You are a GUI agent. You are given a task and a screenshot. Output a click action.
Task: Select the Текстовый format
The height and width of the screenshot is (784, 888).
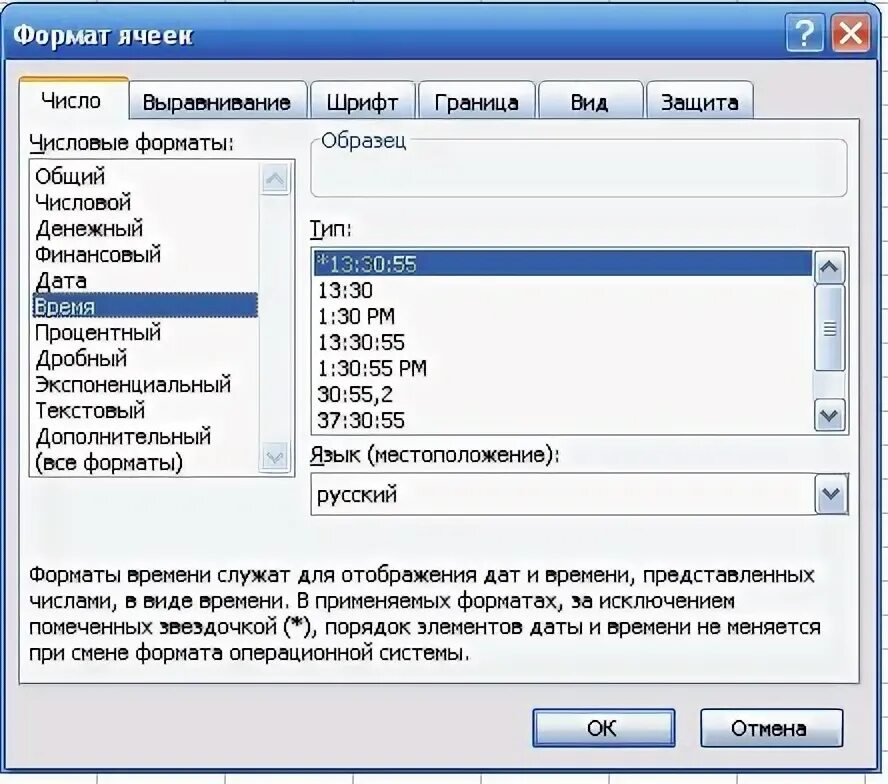[145, 410]
